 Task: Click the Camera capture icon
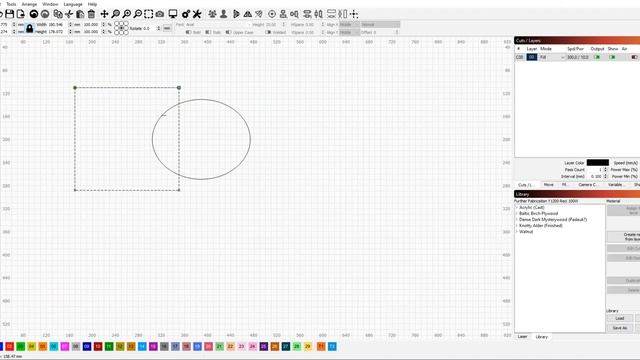pyautogui.click(x=160, y=14)
